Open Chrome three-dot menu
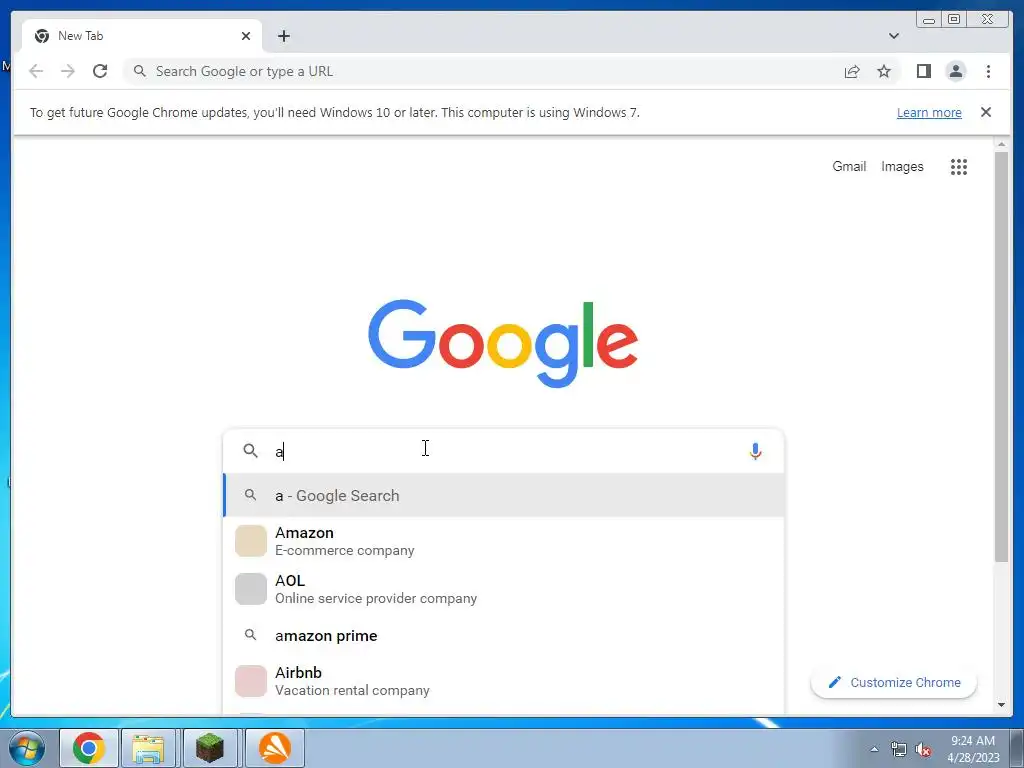 point(988,71)
